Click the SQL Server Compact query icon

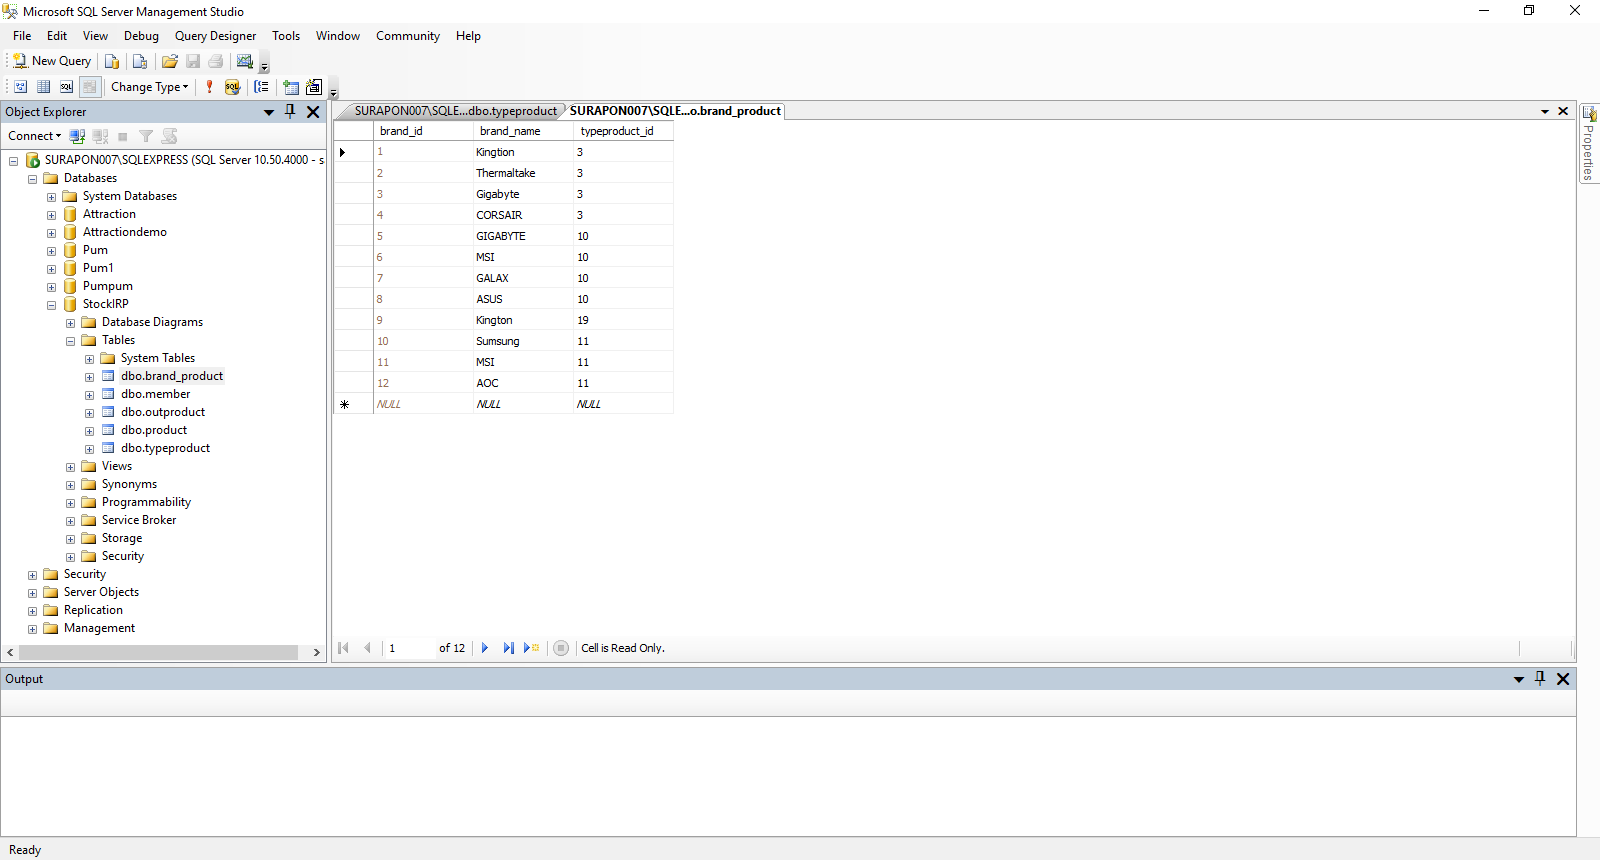click(140, 61)
